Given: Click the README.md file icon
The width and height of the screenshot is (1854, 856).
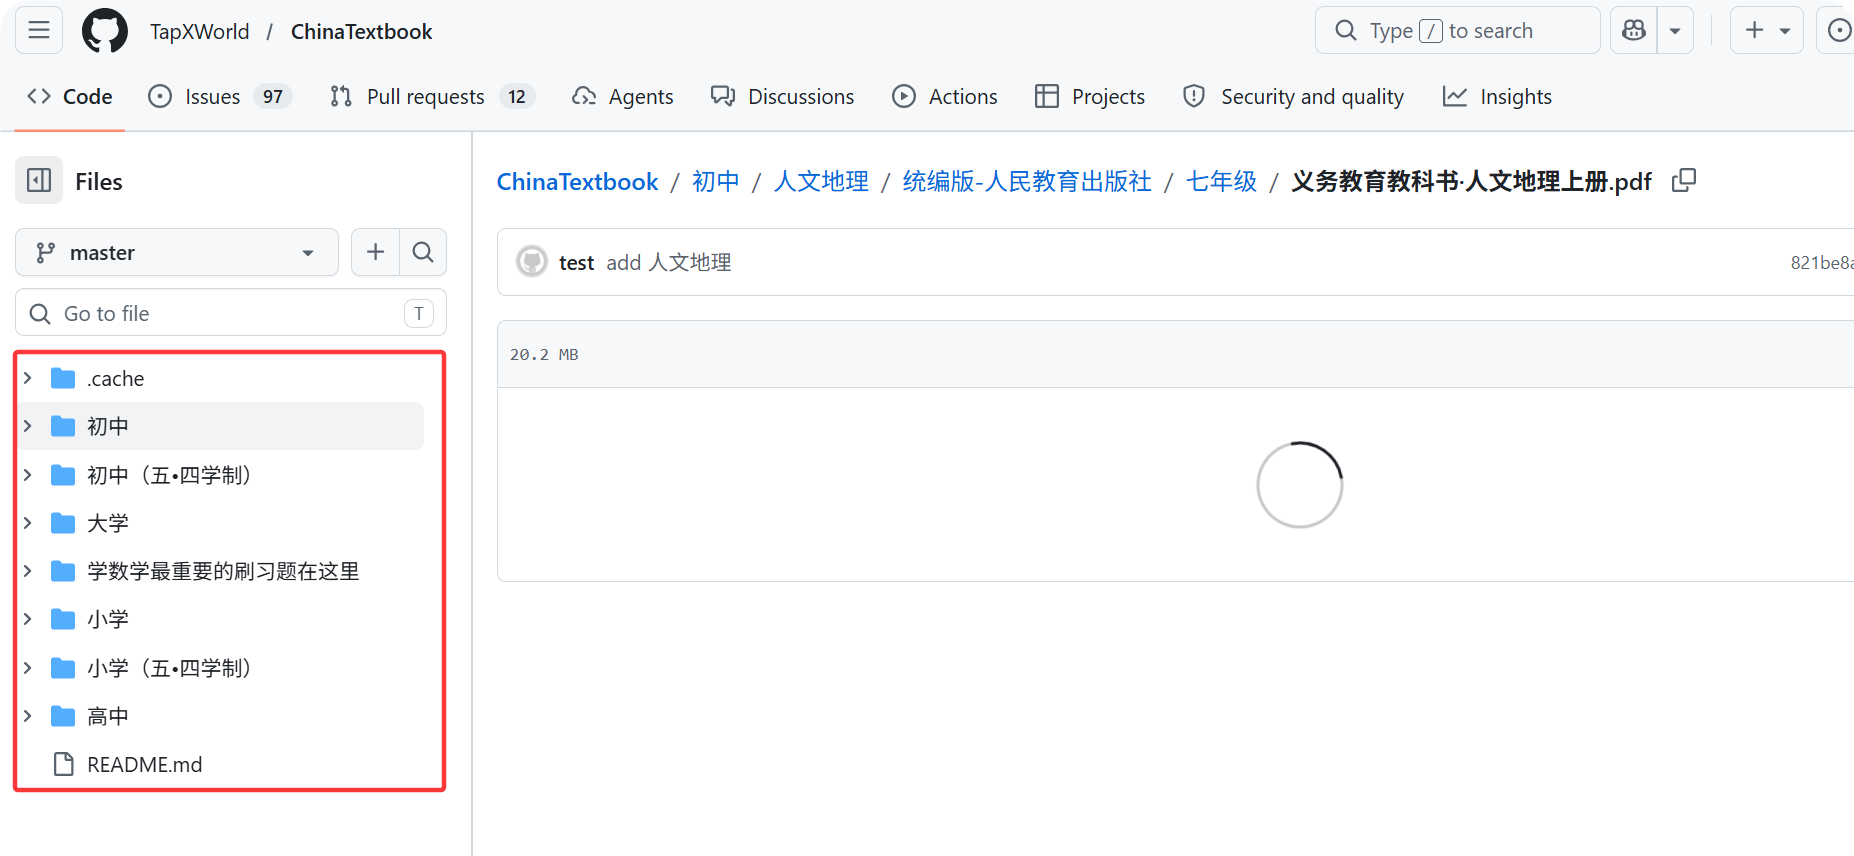Looking at the screenshot, I should 64,764.
